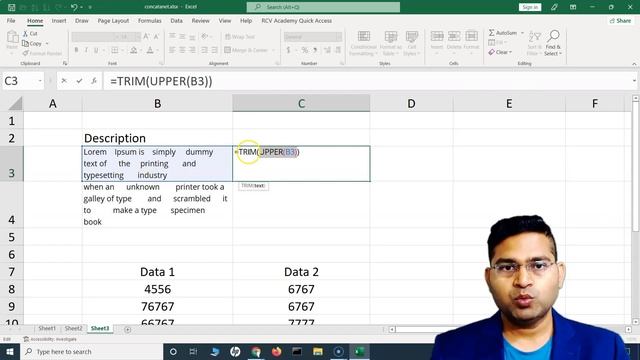Open Cell Styles gallery

click(x=412, y=43)
